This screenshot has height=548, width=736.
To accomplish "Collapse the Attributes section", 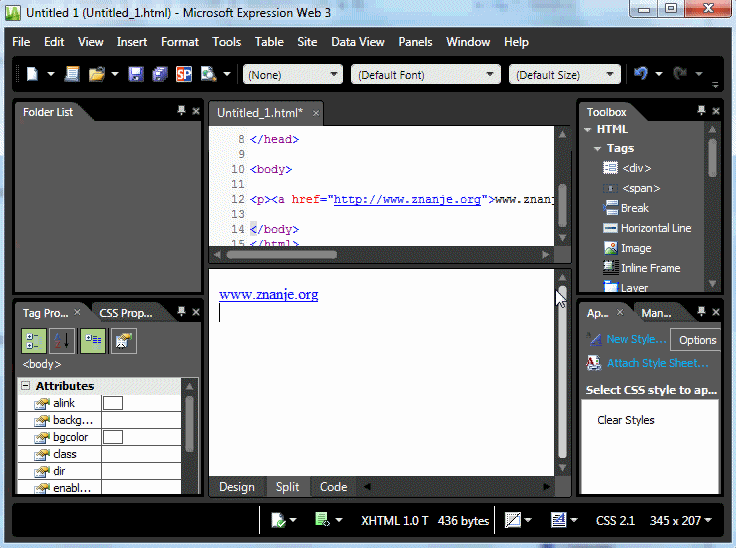I will click(x=25, y=386).
